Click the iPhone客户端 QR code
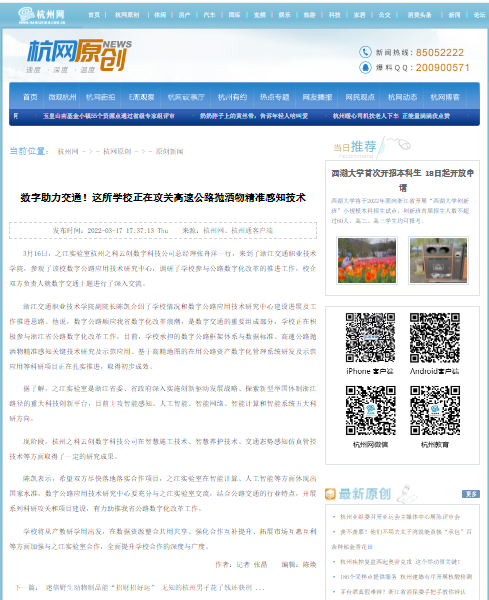 coord(370,337)
